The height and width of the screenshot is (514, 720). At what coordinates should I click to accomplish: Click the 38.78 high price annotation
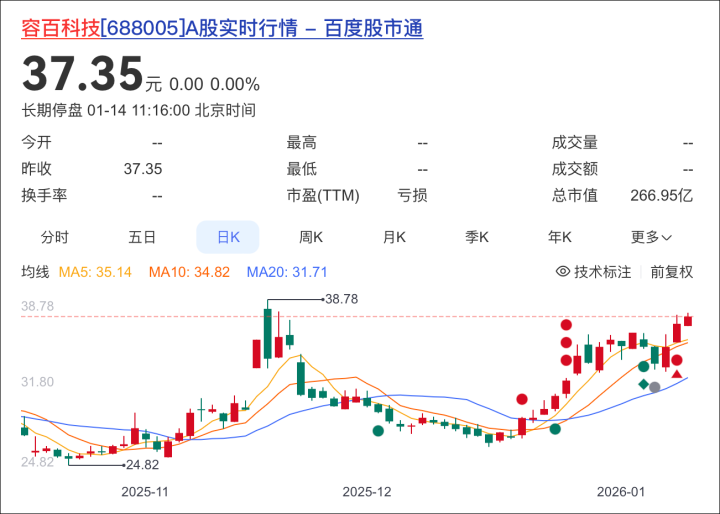pyautogui.click(x=341, y=299)
